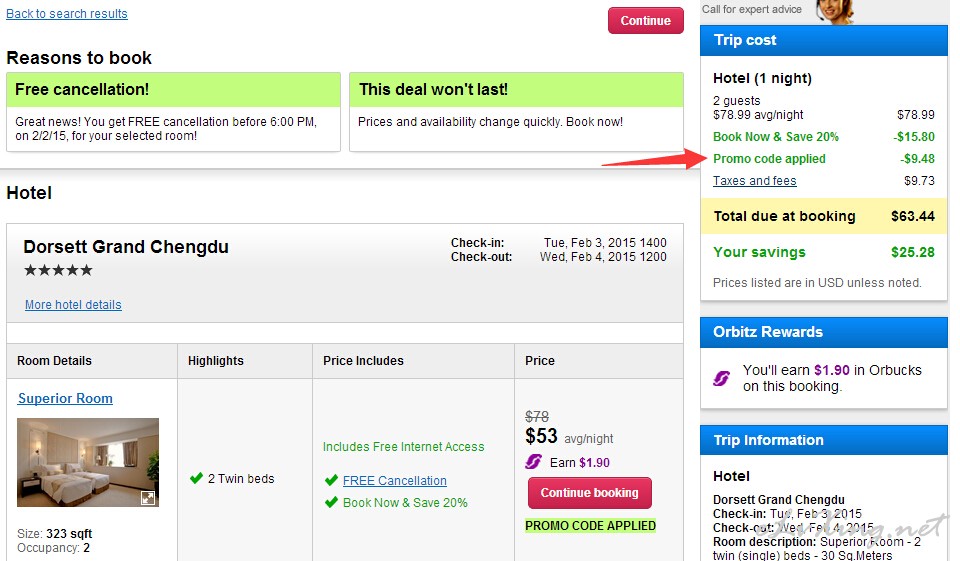The image size is (960, 561).
Task: Click checkmark beside FREE Cancellation
Action: [331, 480]
